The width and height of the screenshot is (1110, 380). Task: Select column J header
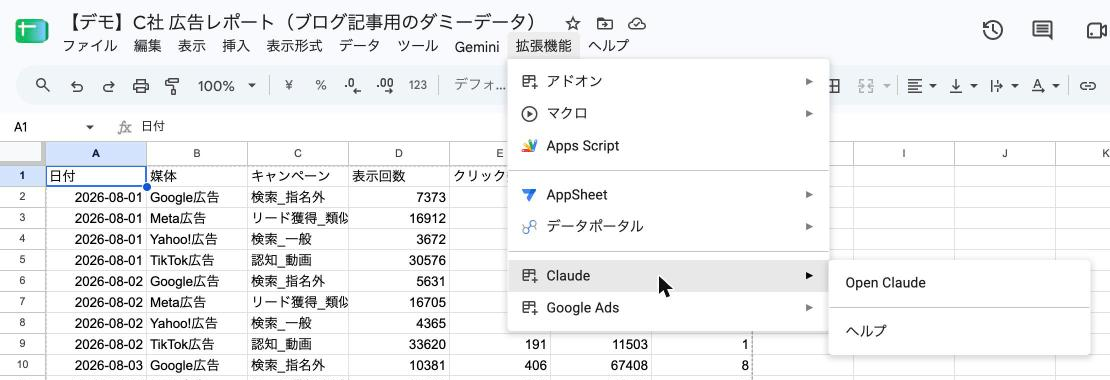click(1005, 153)
